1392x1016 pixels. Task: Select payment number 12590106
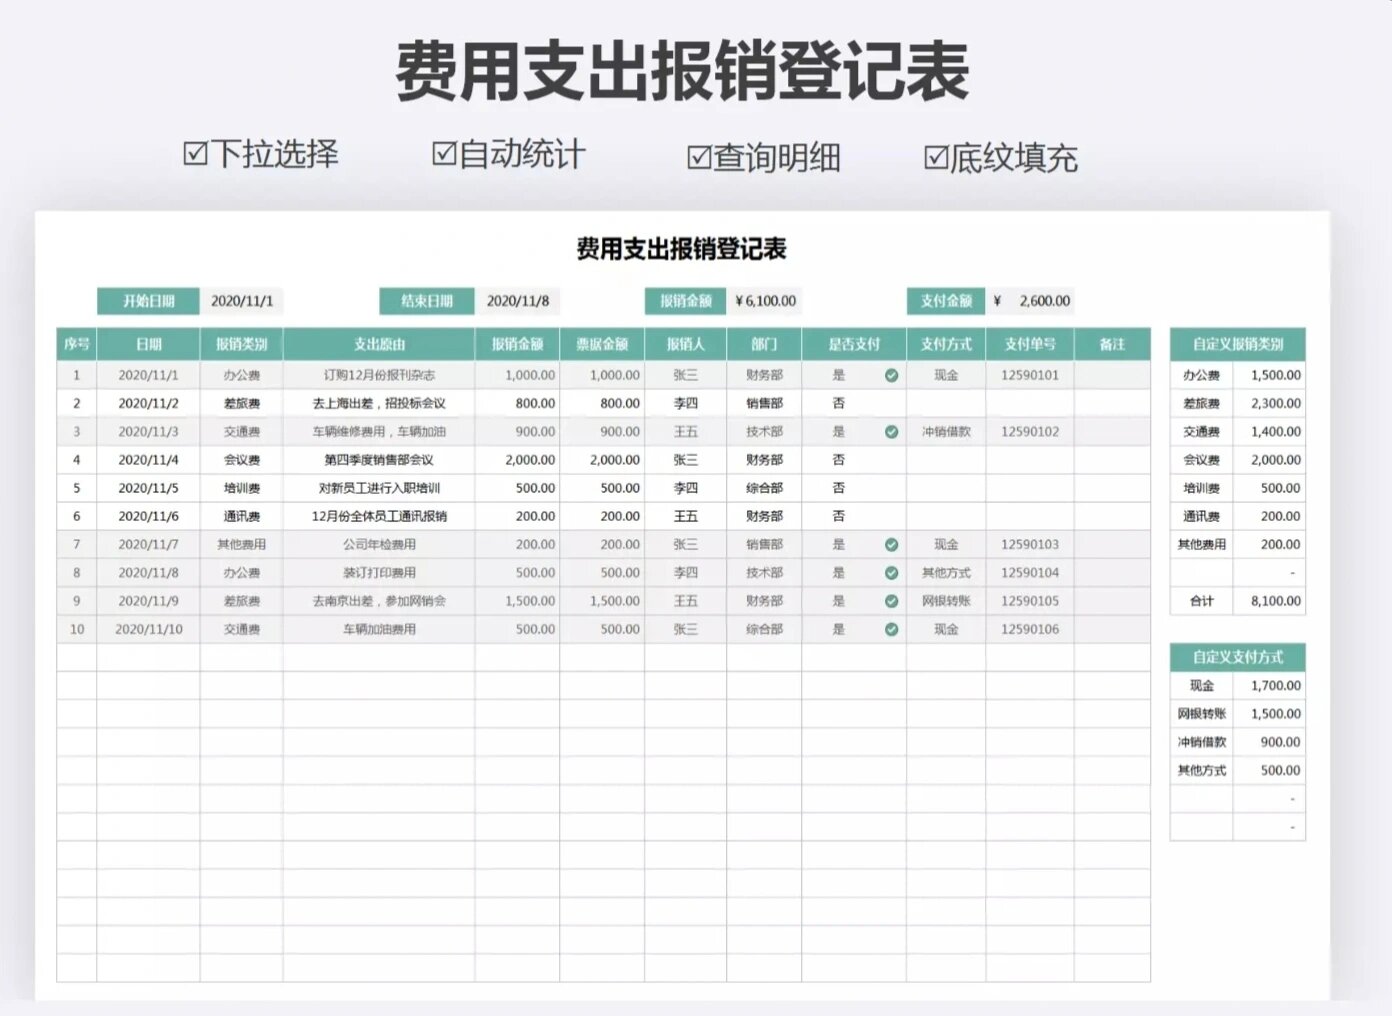pyautogui.click(x=1030, y=629)
